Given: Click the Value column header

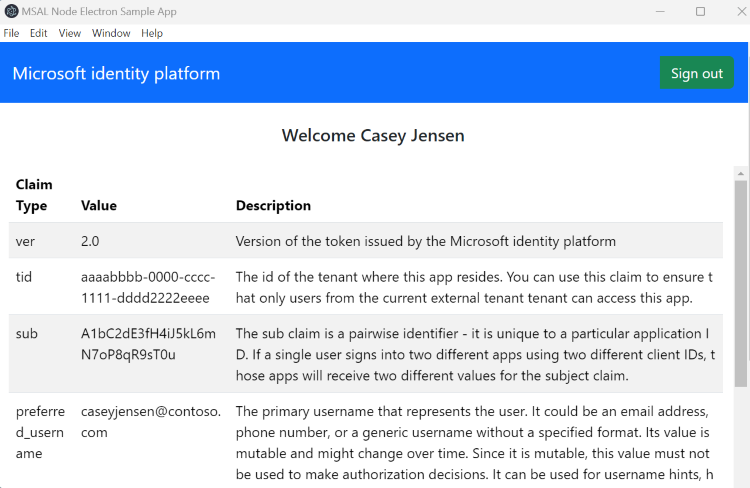Looking at the screenshot, I should (x=99, y=205).
